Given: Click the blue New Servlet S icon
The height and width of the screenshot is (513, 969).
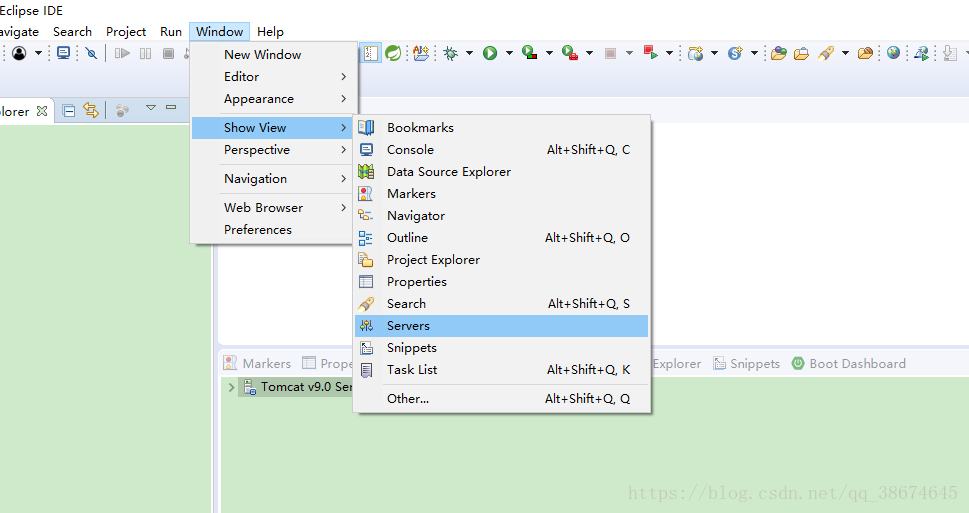Looking at the screenshot, I should (x=735, y=53).
